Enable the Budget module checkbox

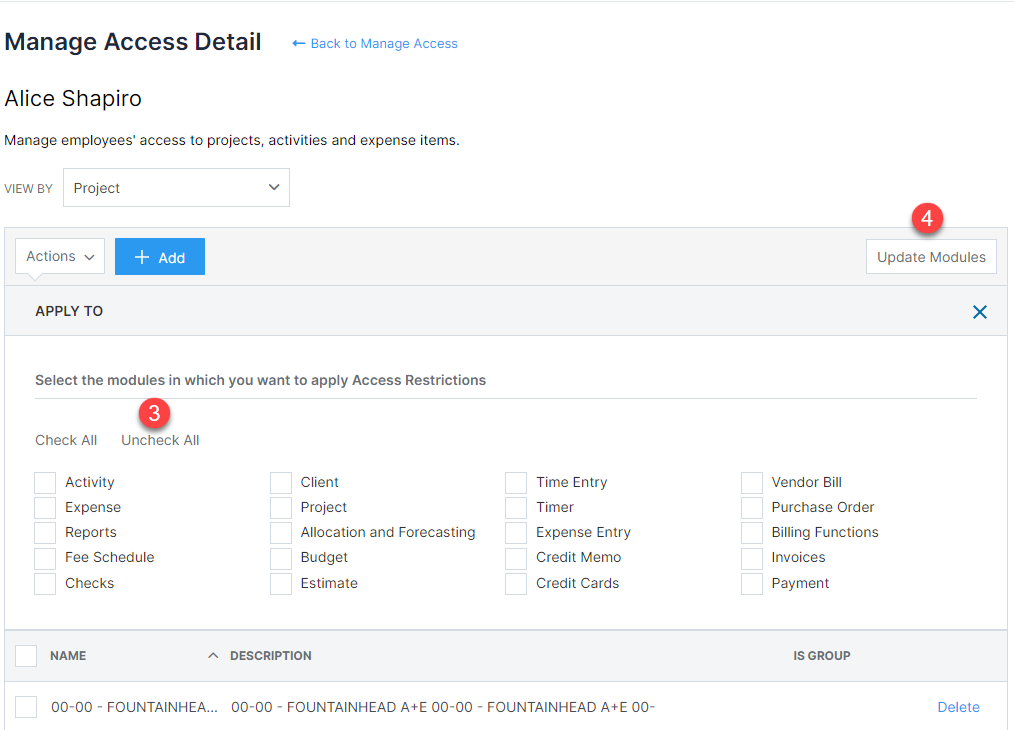[x=280, y=557]
